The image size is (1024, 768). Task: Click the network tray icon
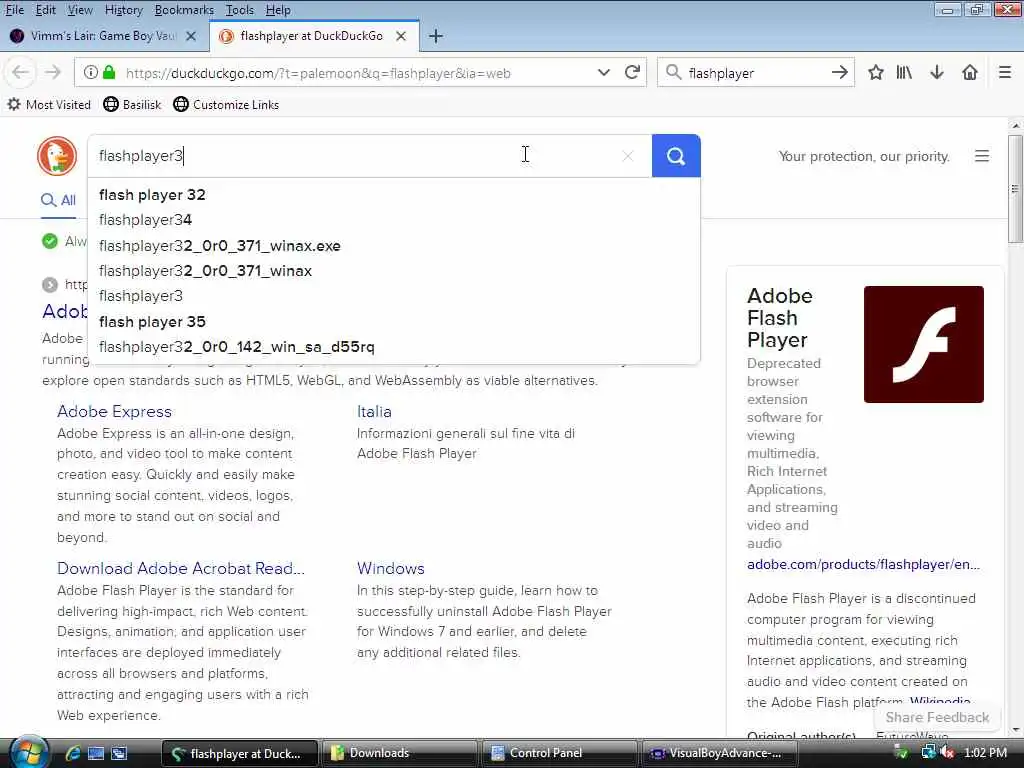pos(928,752)
